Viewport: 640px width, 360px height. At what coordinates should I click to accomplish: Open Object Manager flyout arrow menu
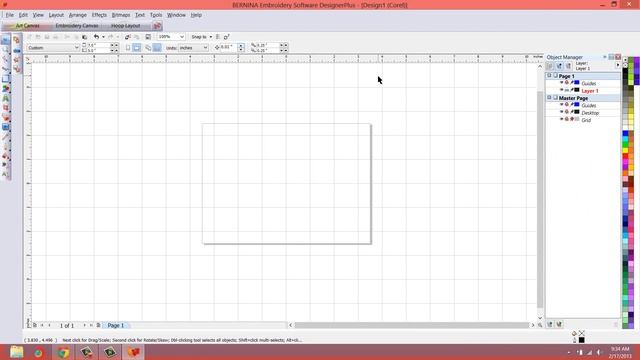(x=618, y=65)
